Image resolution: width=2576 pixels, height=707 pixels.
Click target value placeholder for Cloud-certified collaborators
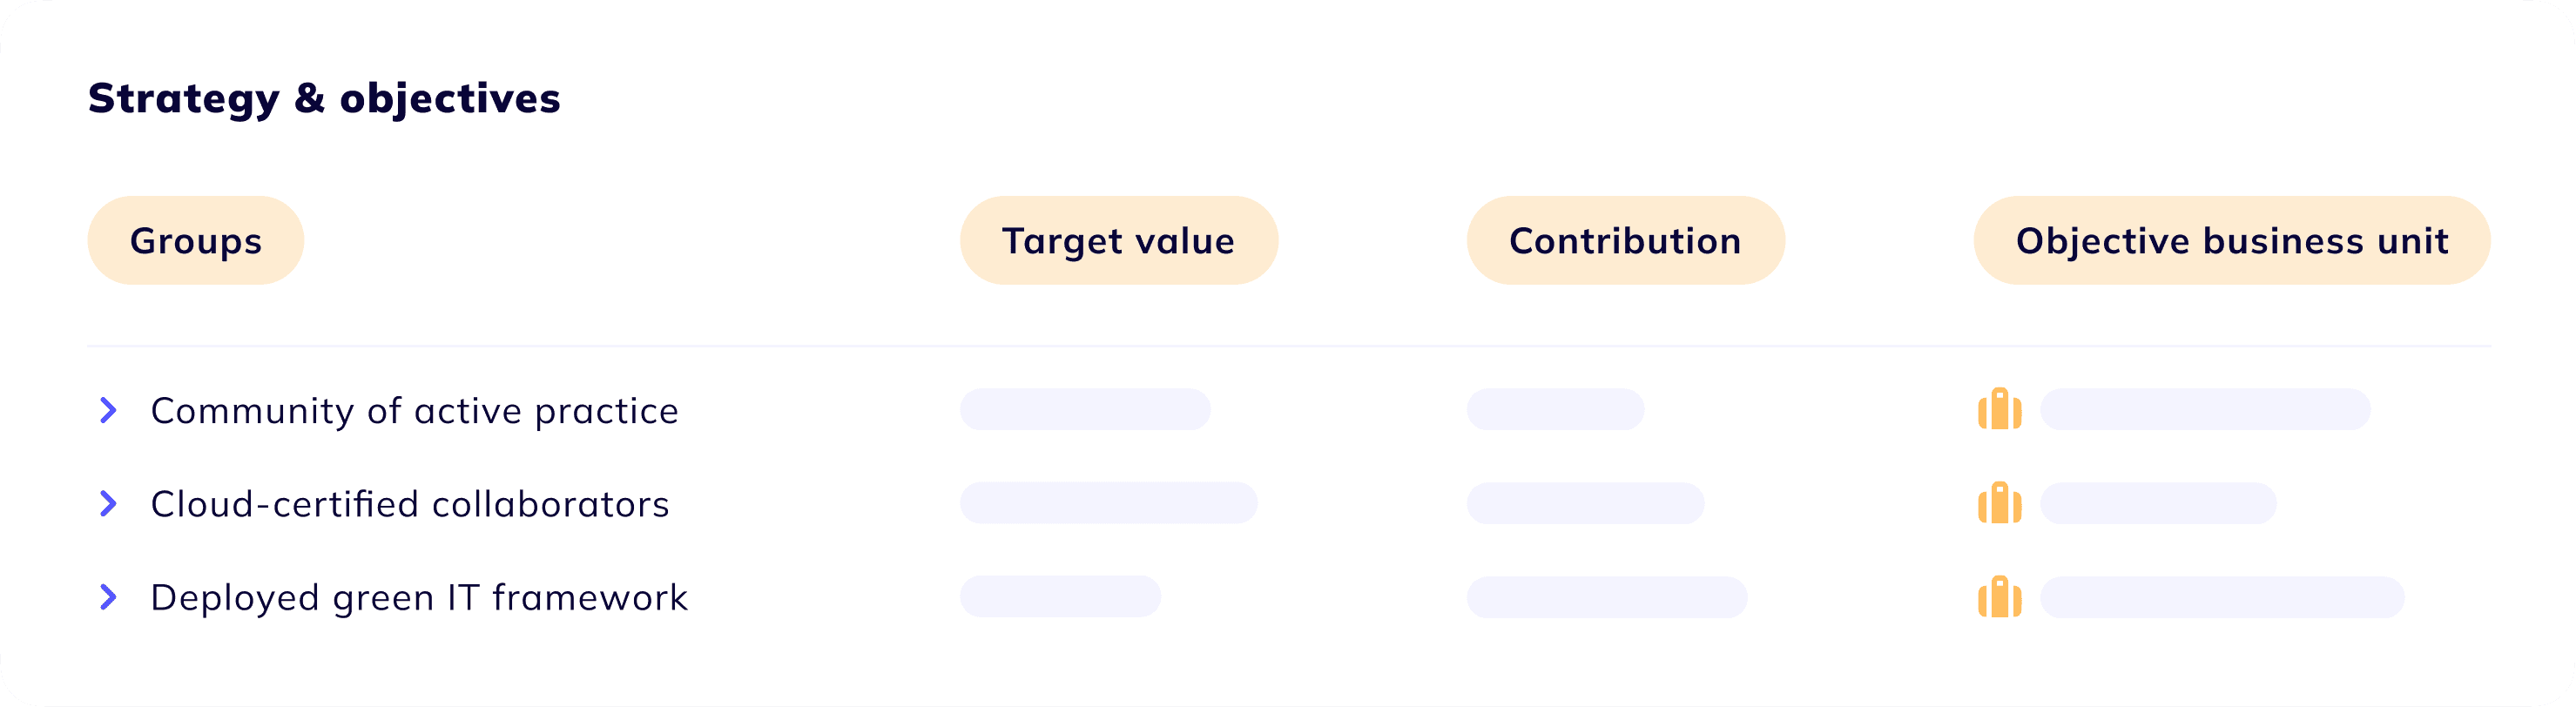coord(1108,503)
